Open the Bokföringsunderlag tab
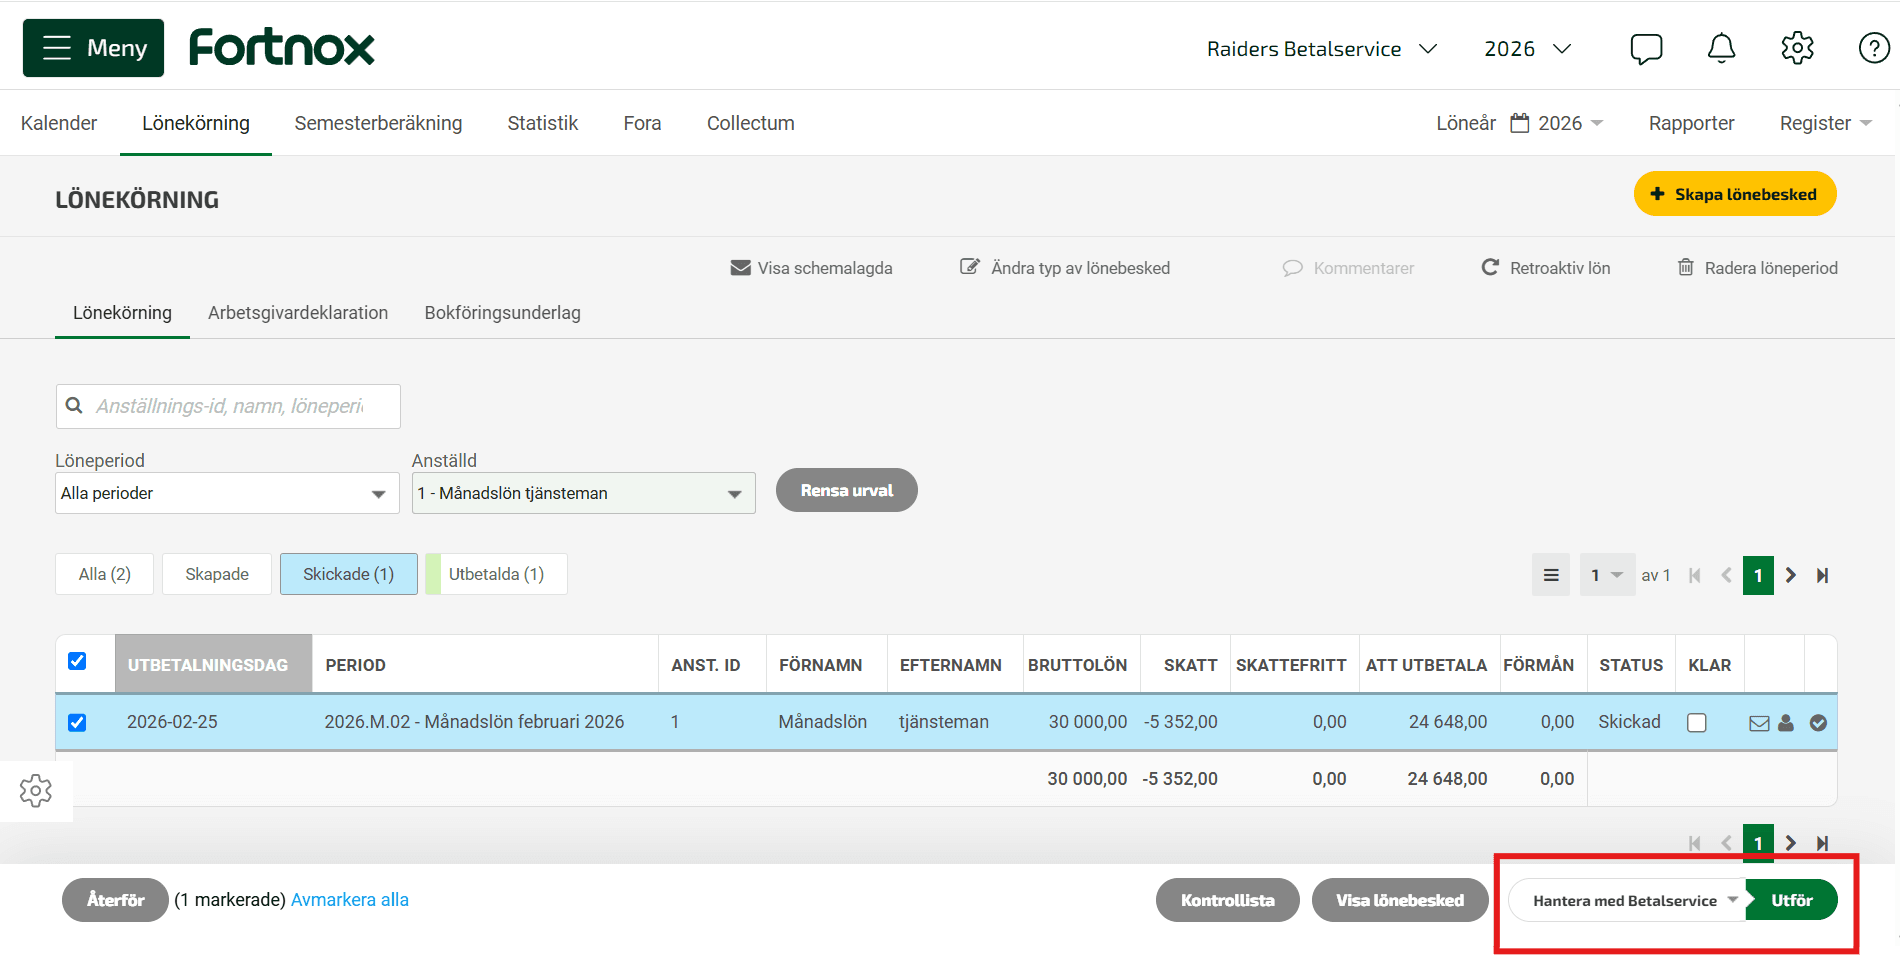The width and height of the screenshot is (1900, 955). [502, 313]
